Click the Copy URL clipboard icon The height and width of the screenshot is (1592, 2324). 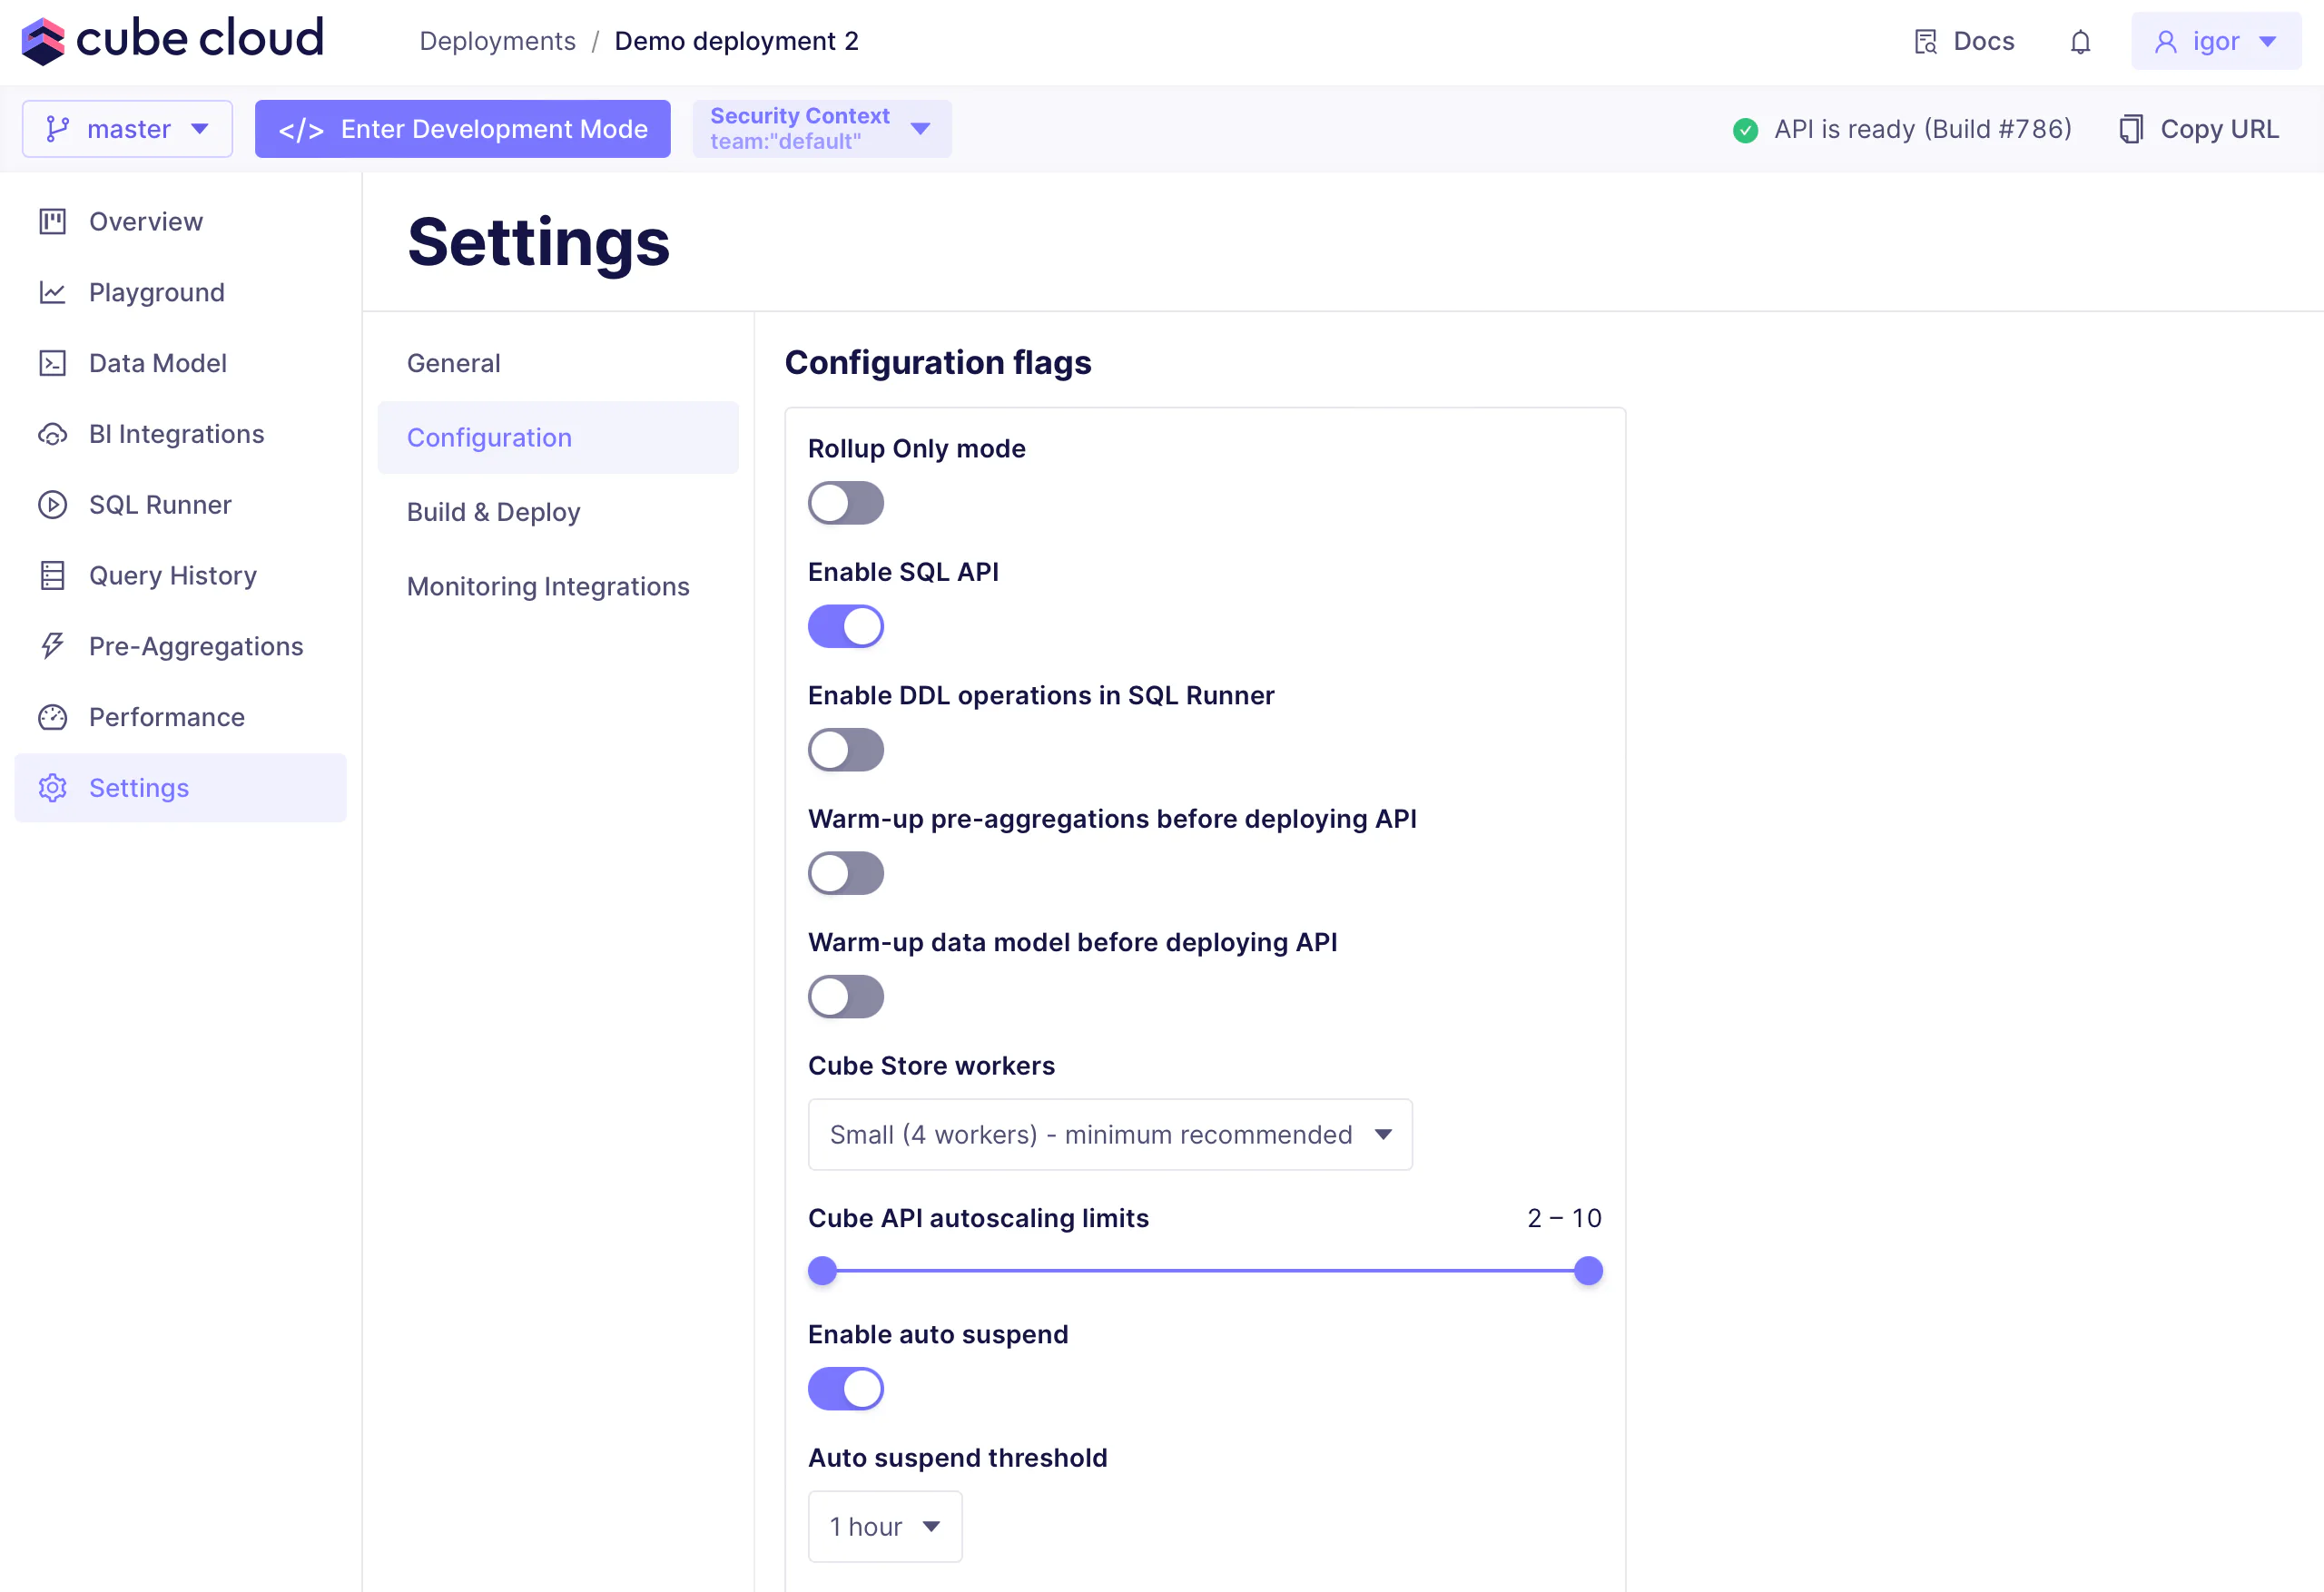click(x=2131, y=129)
